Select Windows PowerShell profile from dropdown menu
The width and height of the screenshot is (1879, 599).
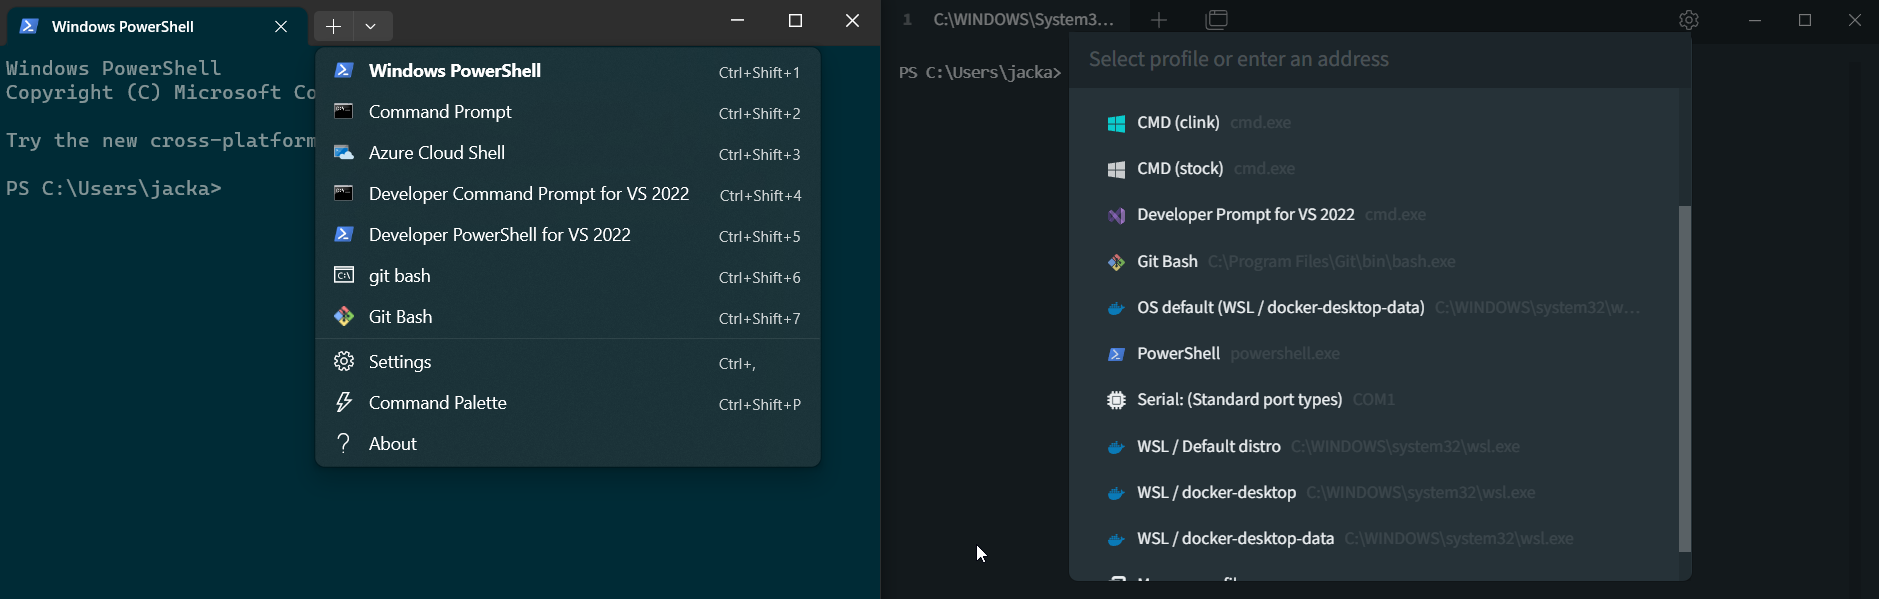567,71
